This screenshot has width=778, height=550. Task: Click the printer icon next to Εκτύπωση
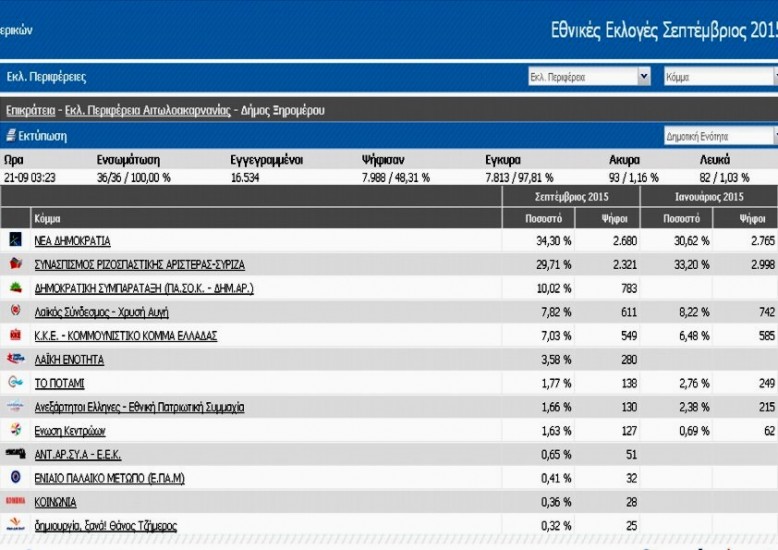(10, 135)
